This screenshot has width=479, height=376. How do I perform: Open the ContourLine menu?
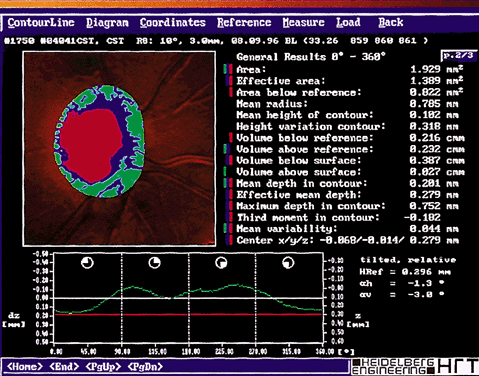tap(41, 23)
